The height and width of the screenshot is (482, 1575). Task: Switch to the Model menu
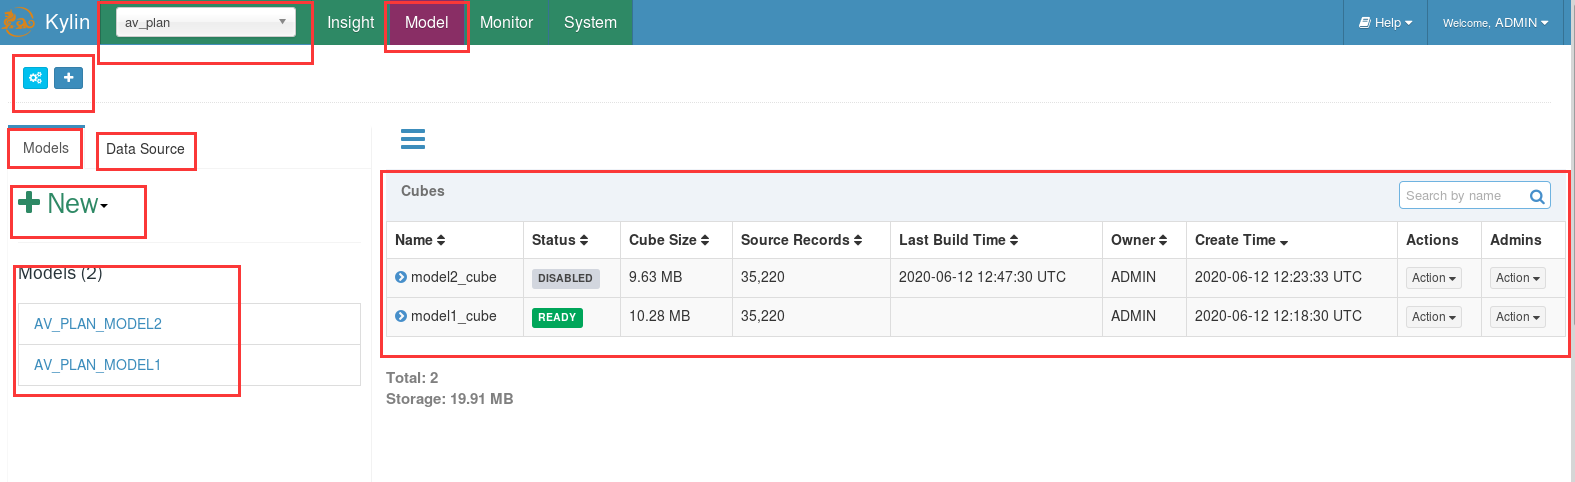pos(427,22)
